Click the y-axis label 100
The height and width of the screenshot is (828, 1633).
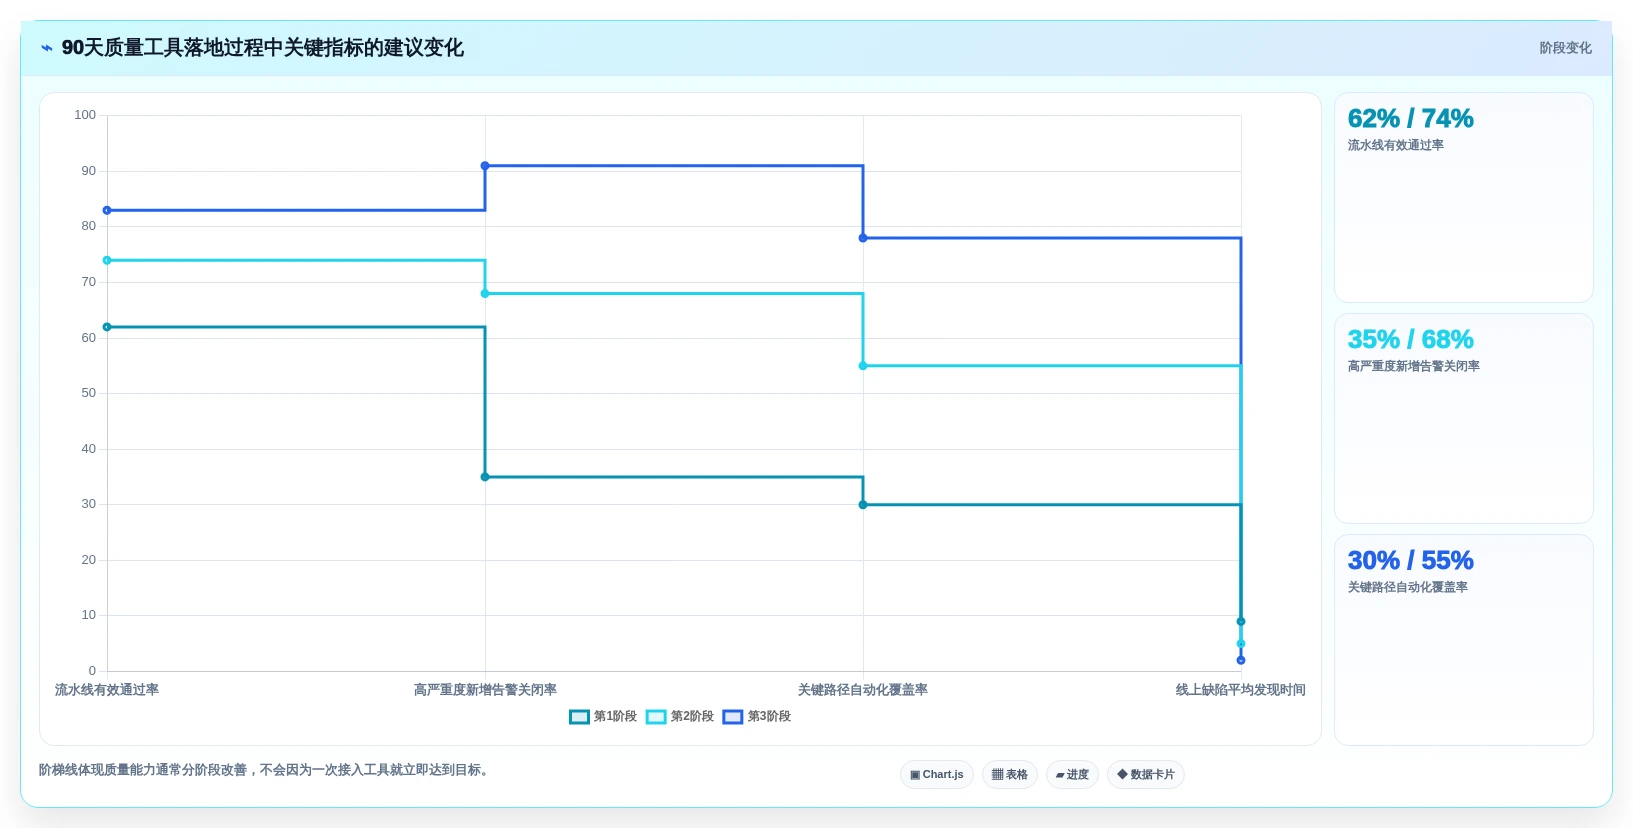(x=85, y=115)
